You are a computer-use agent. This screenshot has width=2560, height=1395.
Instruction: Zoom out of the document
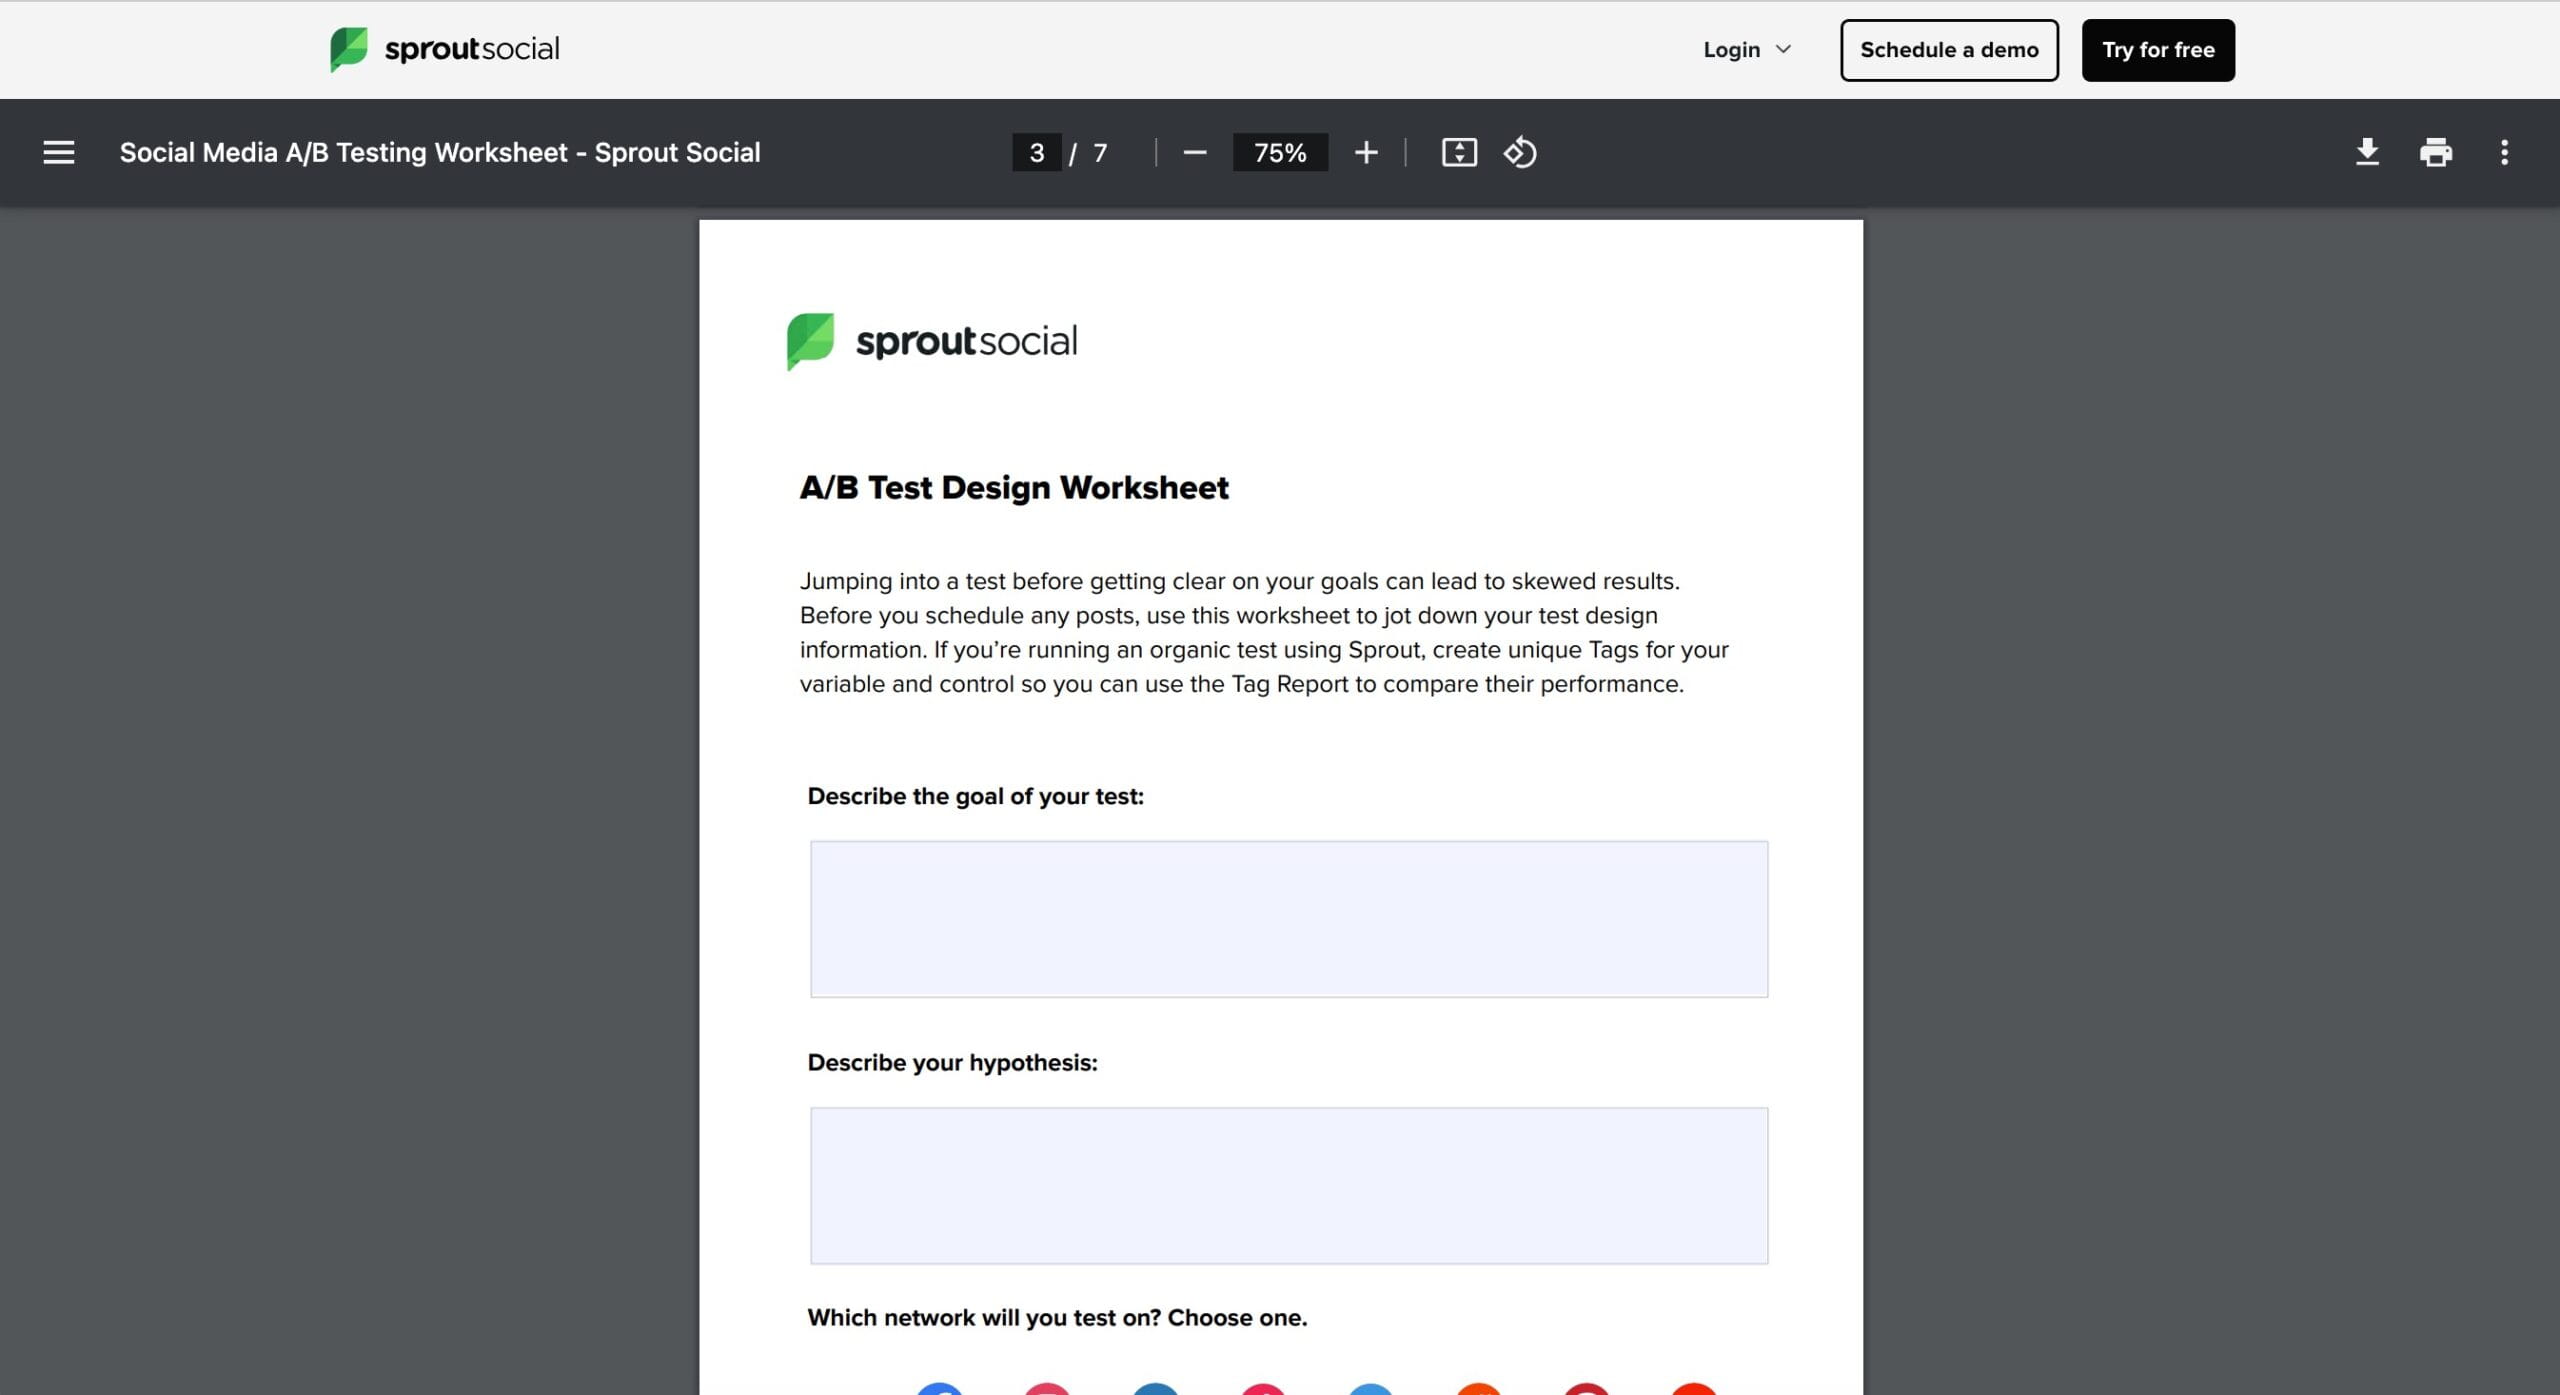click(x=1196, y=152)
